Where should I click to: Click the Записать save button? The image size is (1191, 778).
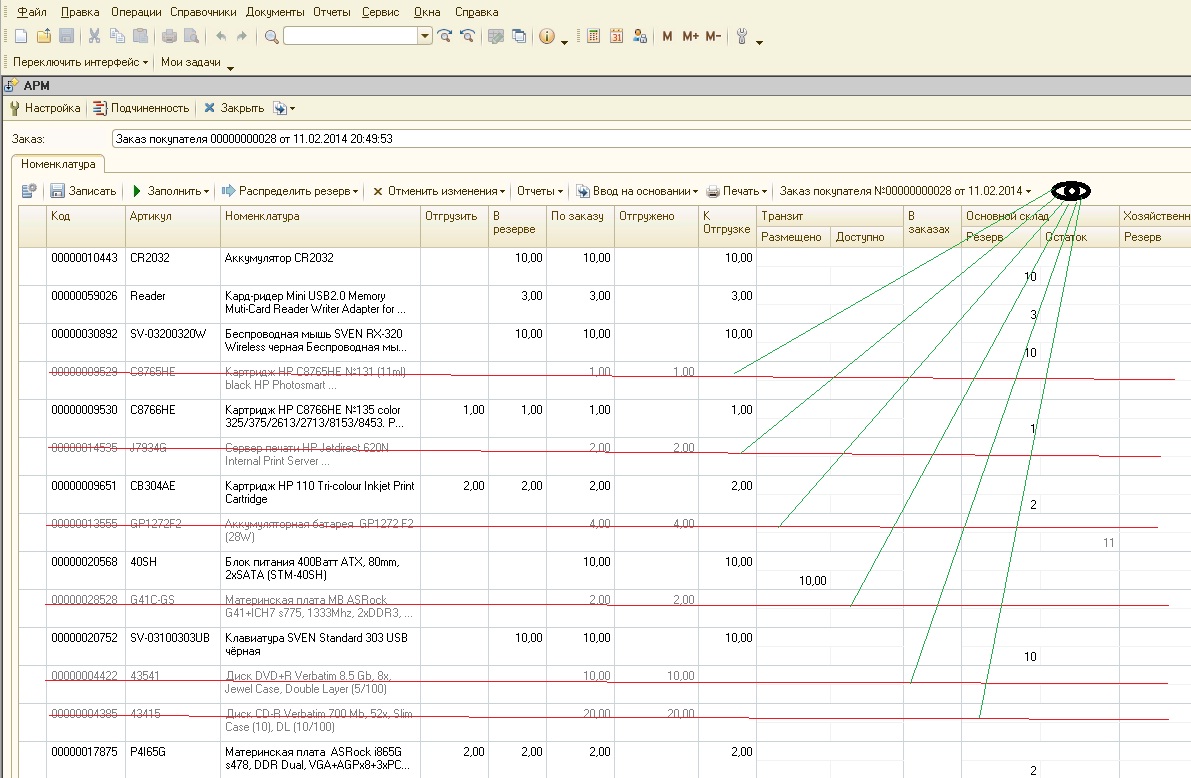click(x=84, y=191)
